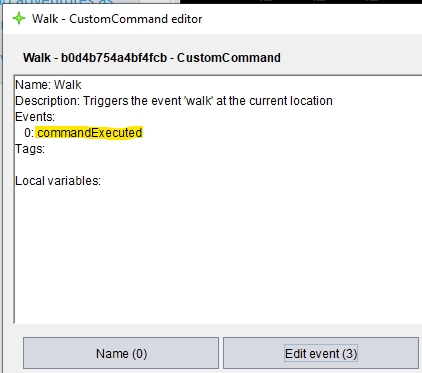This screenshot has height=373, width=422.
Task: Click the word 'CustomCommand' in the bold header
Action: coord(229,58)
